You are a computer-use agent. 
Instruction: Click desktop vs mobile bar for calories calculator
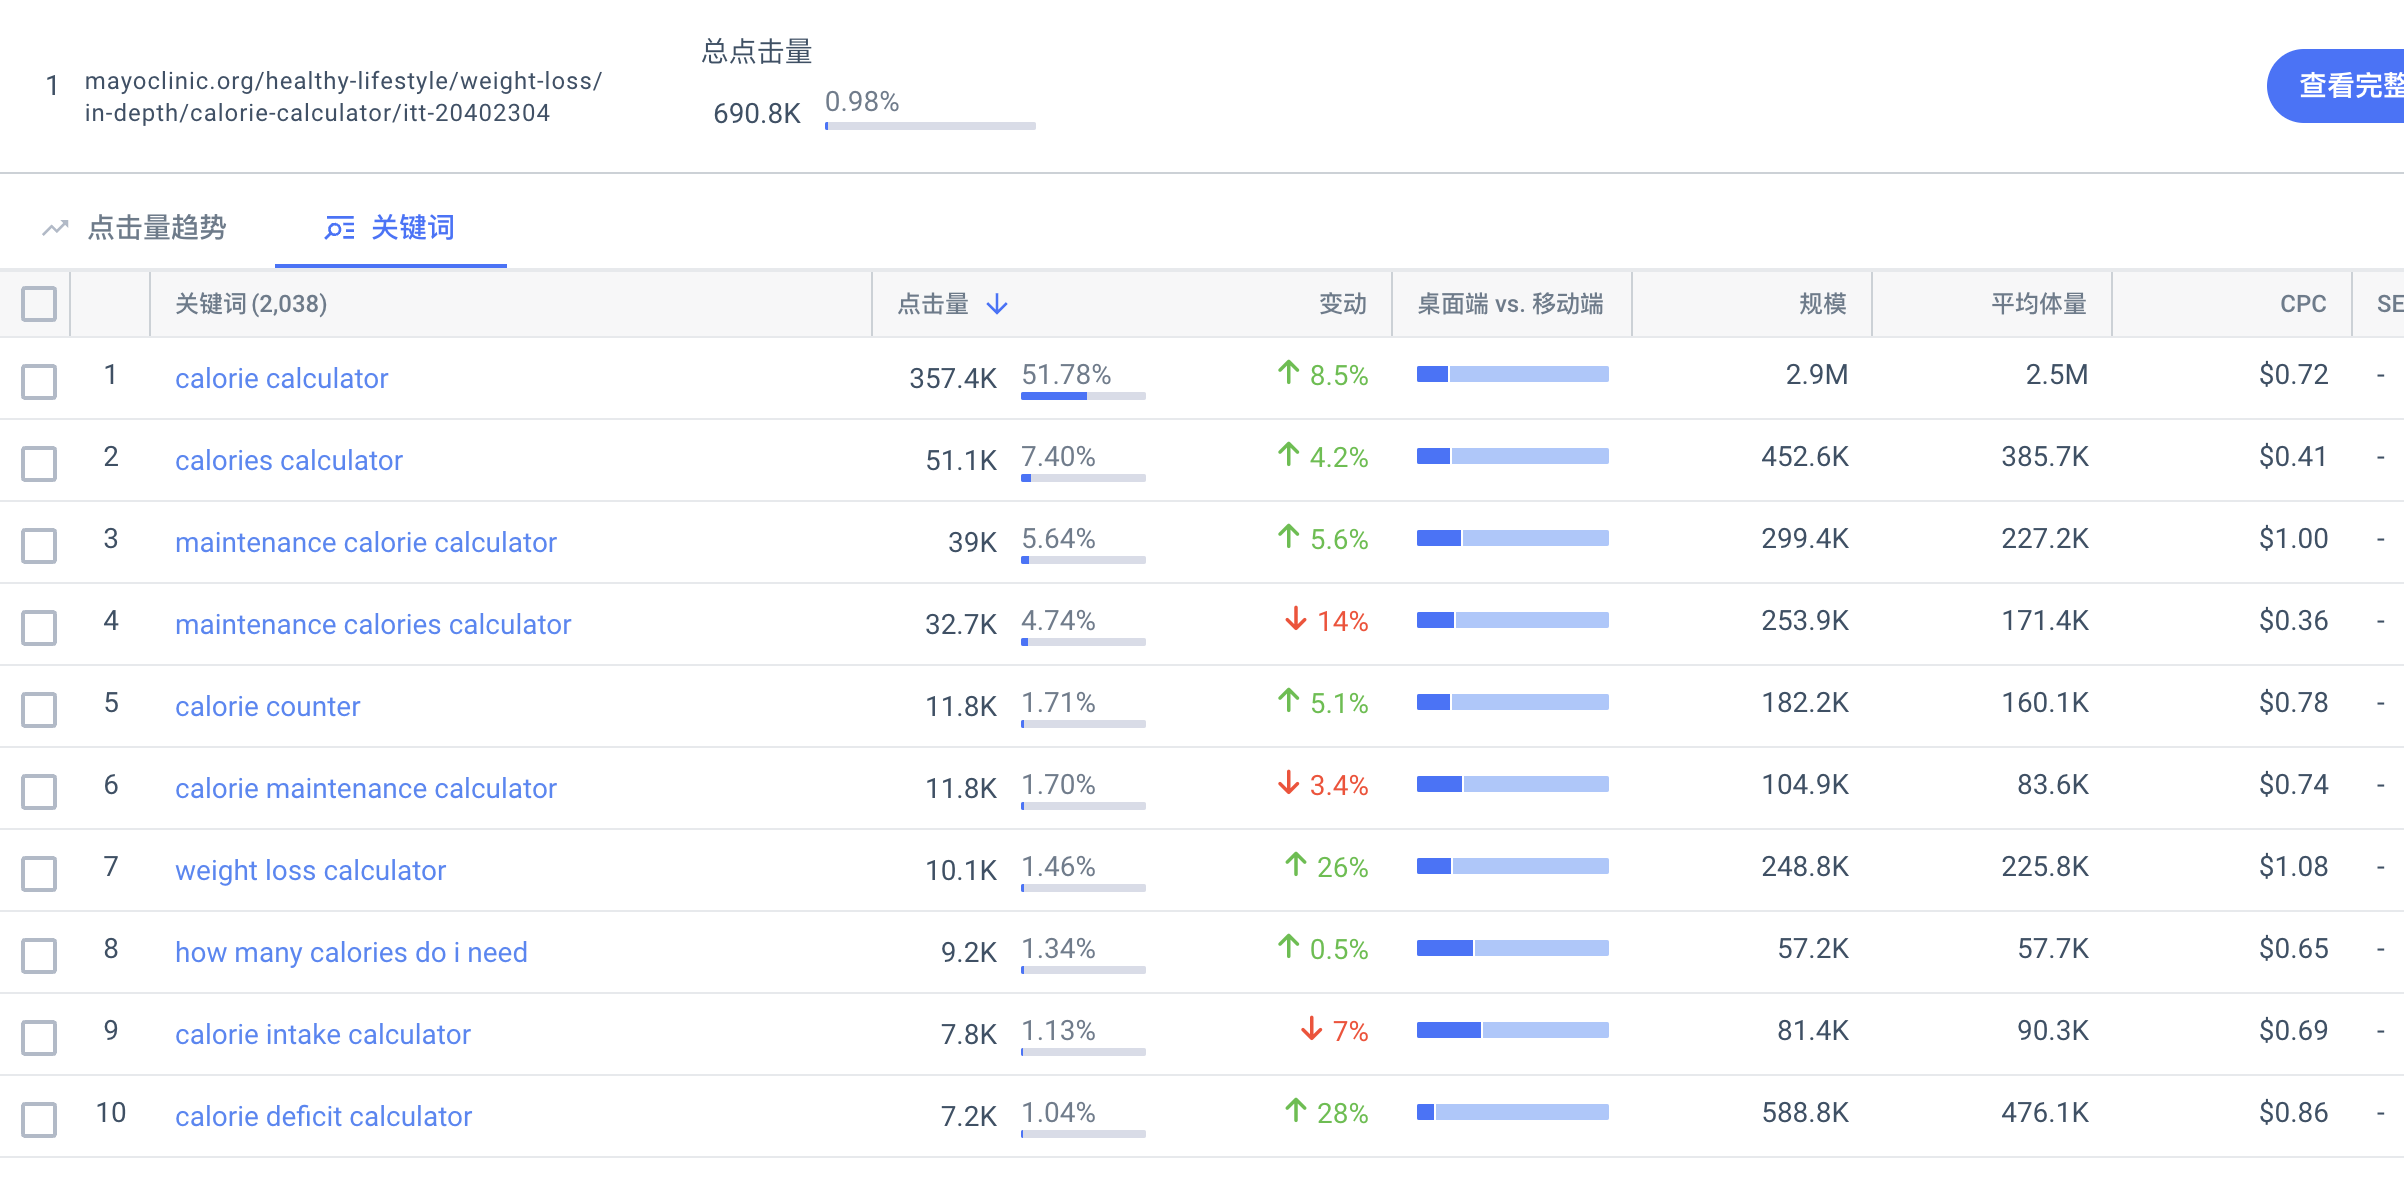[x=1512, y=456]
